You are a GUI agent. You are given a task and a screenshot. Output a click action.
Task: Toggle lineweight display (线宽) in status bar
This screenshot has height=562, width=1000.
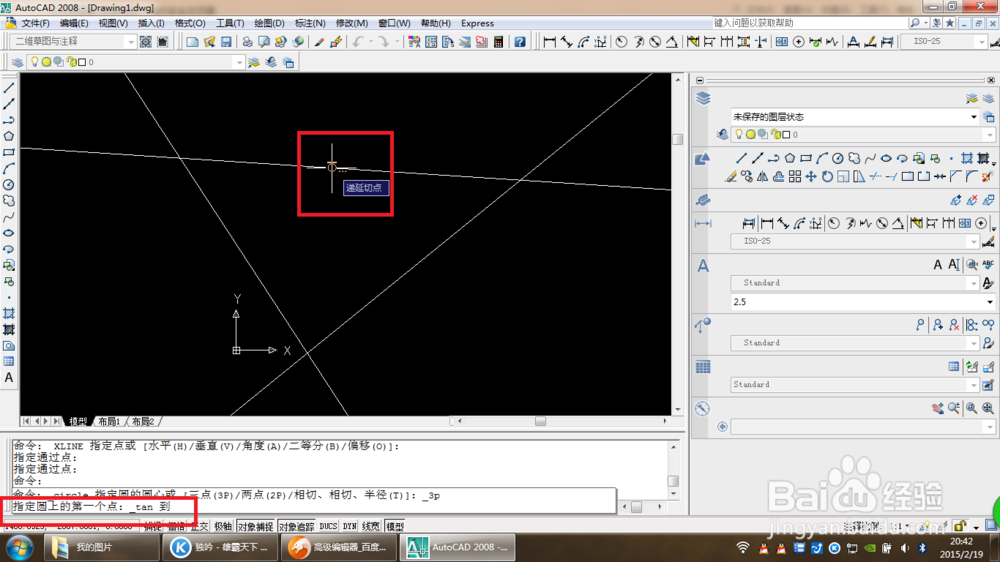pos(371,526)
